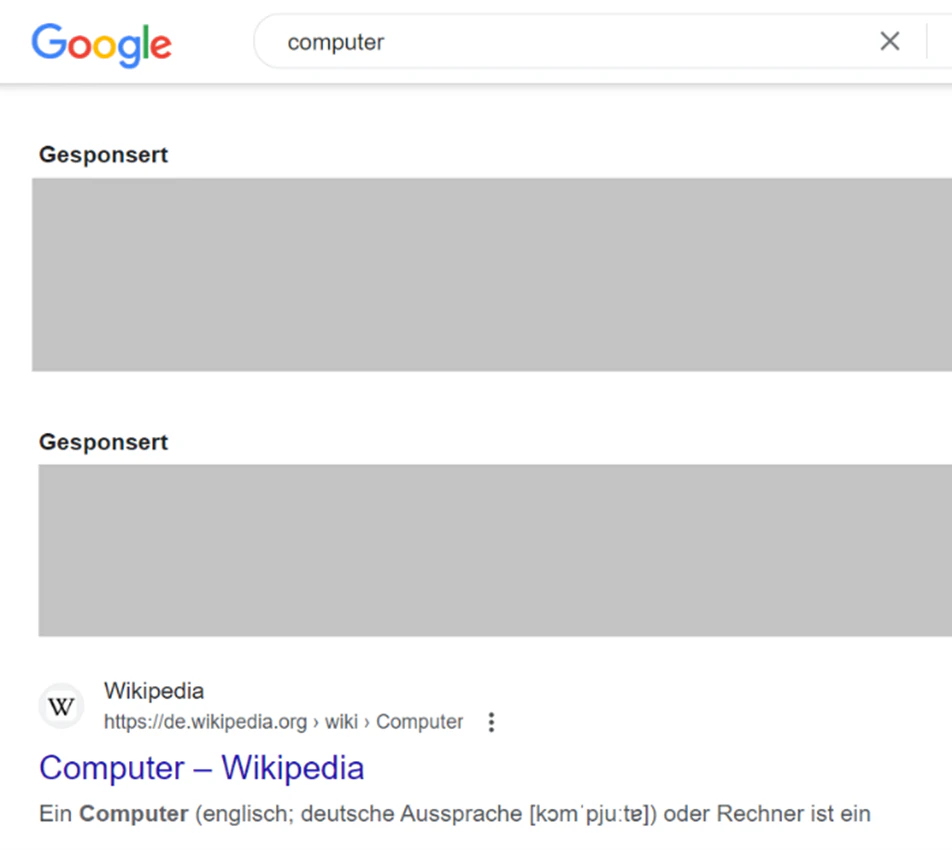Open the "Computer – Wikipedia" result title
952x850 pixels.
coord(202,767)
